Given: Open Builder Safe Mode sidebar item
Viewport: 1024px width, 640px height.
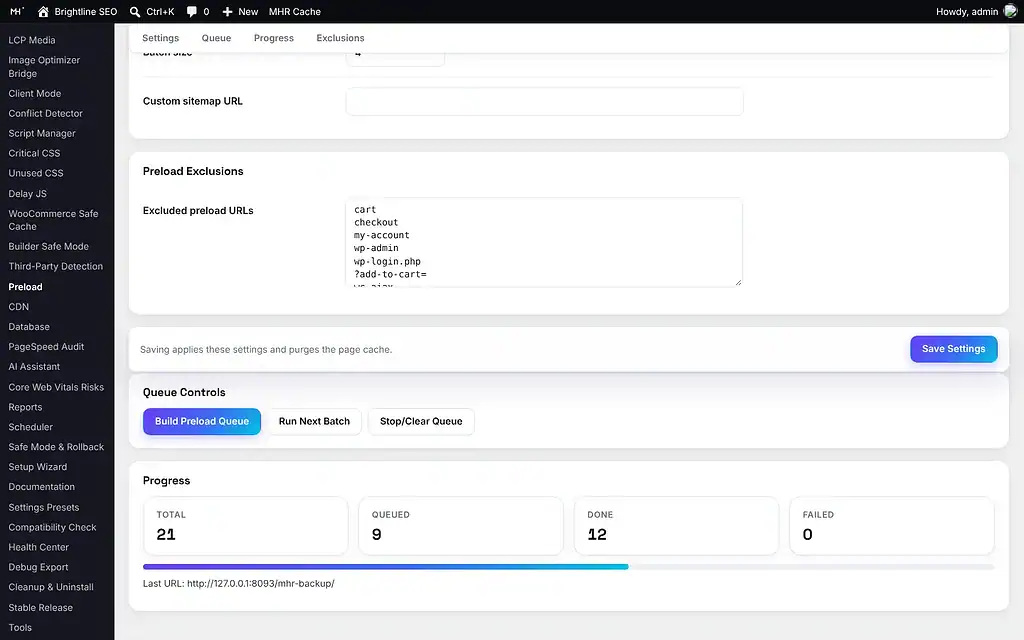Looking at the screenshot, I should pyautogui.click(x=48, y=246).
